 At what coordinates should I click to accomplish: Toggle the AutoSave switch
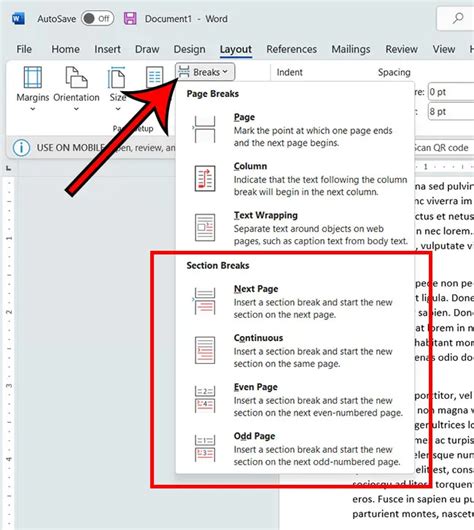coord(97,19)
